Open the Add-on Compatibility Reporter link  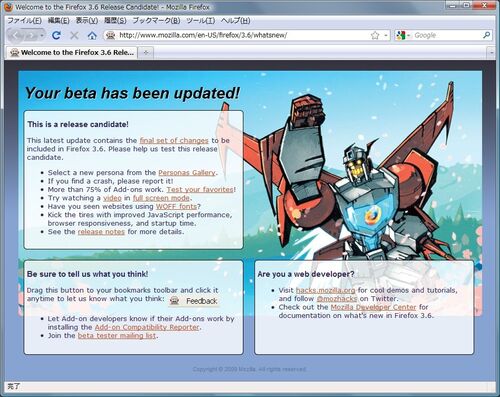click(147, 327)
